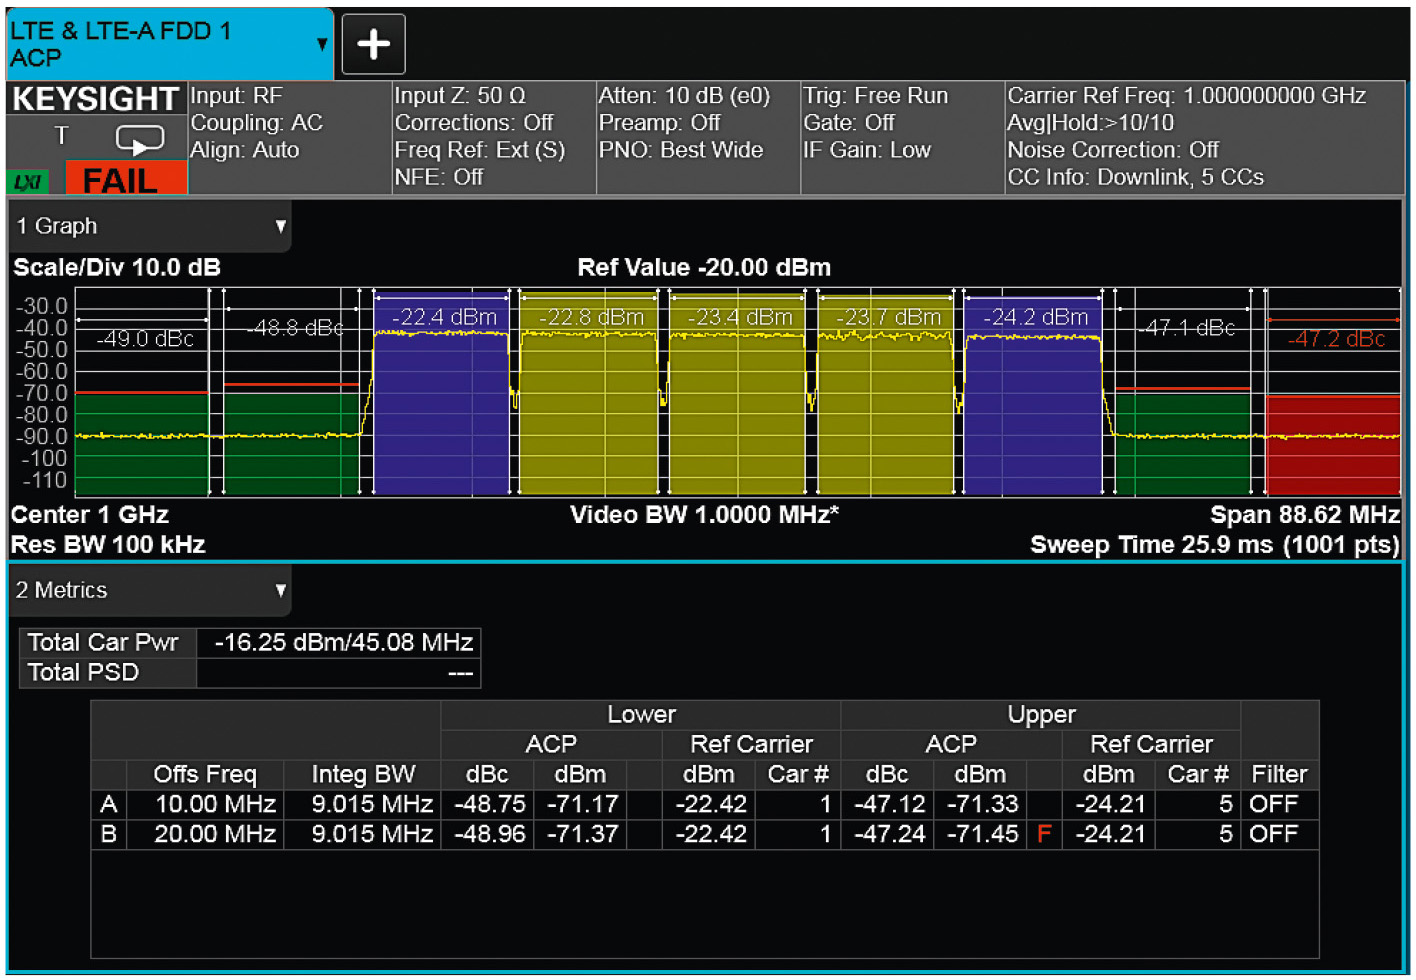Click the red upper offset B bar

(x=1332, y=445)
